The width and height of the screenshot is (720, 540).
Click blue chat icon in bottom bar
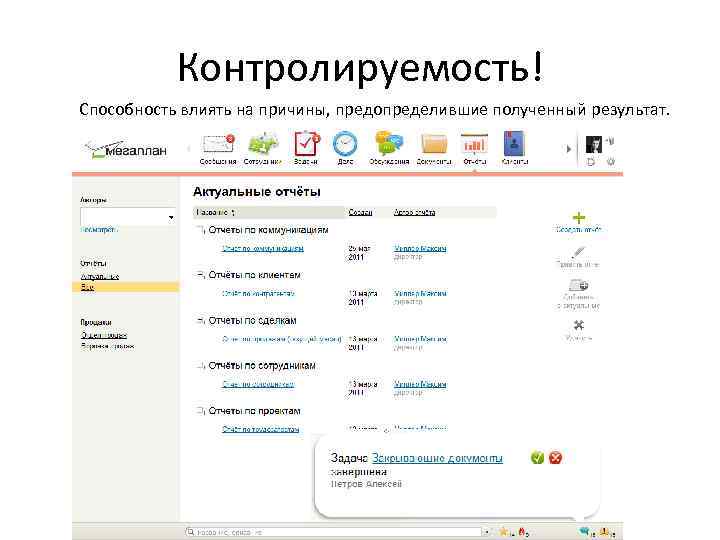pos(584,532)
